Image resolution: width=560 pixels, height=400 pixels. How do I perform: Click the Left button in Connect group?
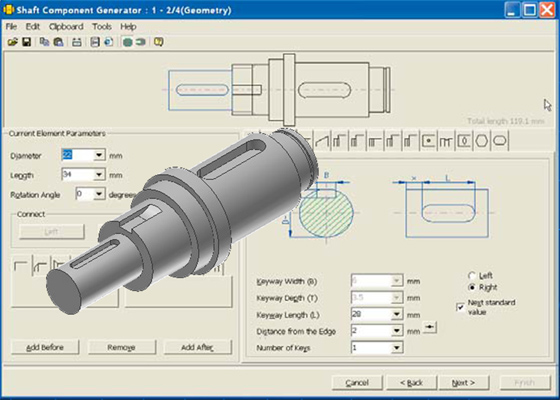click(51, 232)
